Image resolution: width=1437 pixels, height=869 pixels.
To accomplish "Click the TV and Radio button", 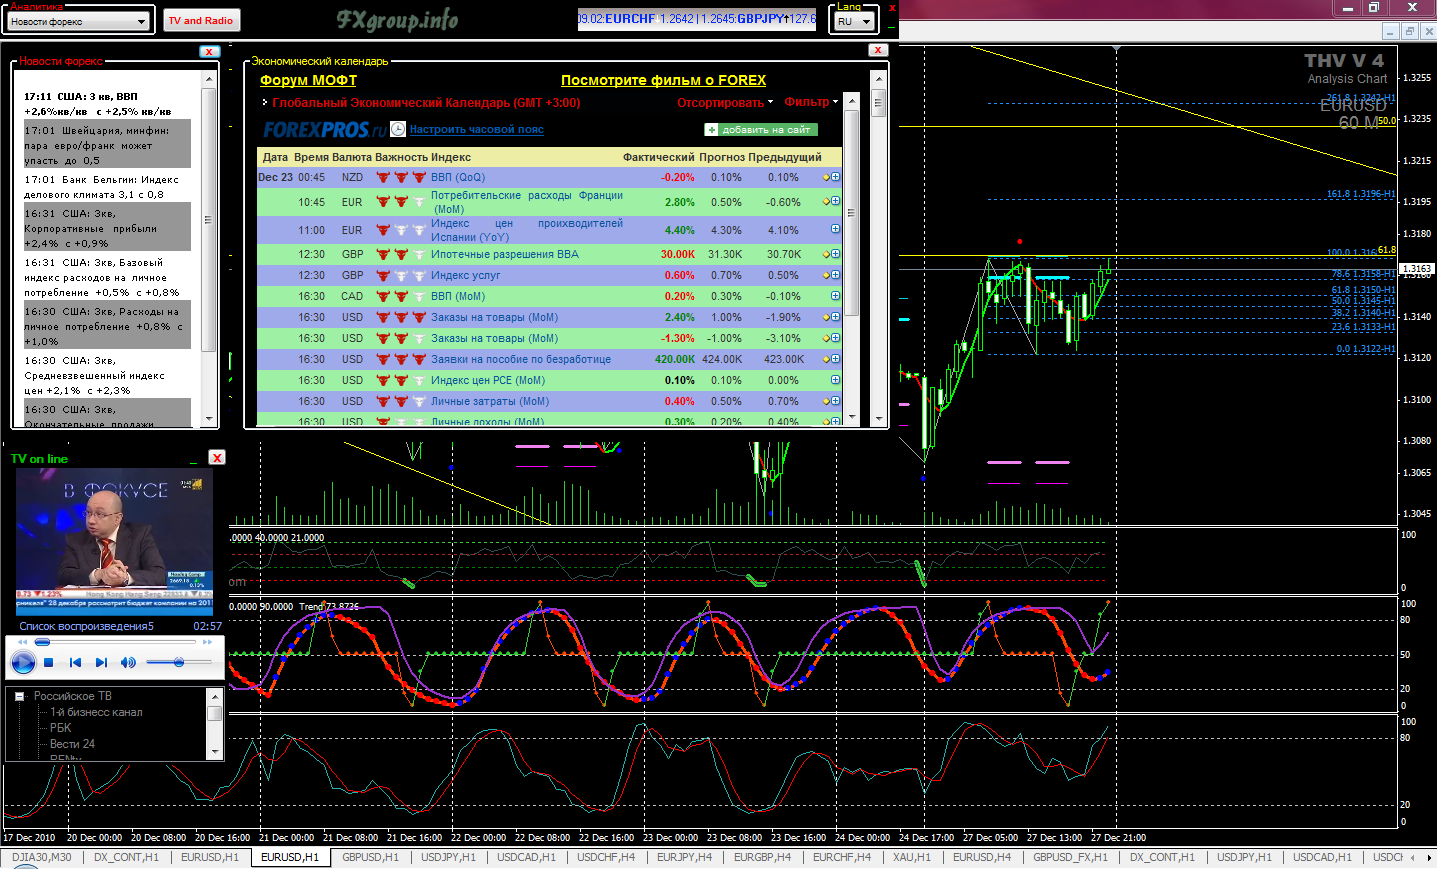I will pos(201,20).
